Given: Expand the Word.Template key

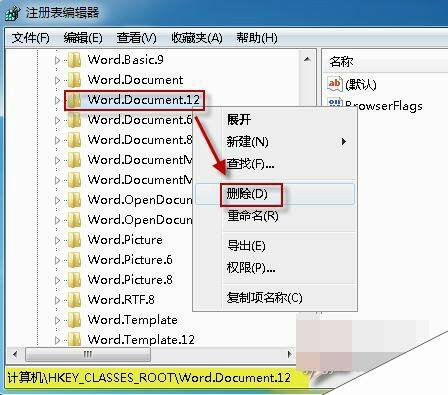Looking at the screenshot, I should (57, 320).
